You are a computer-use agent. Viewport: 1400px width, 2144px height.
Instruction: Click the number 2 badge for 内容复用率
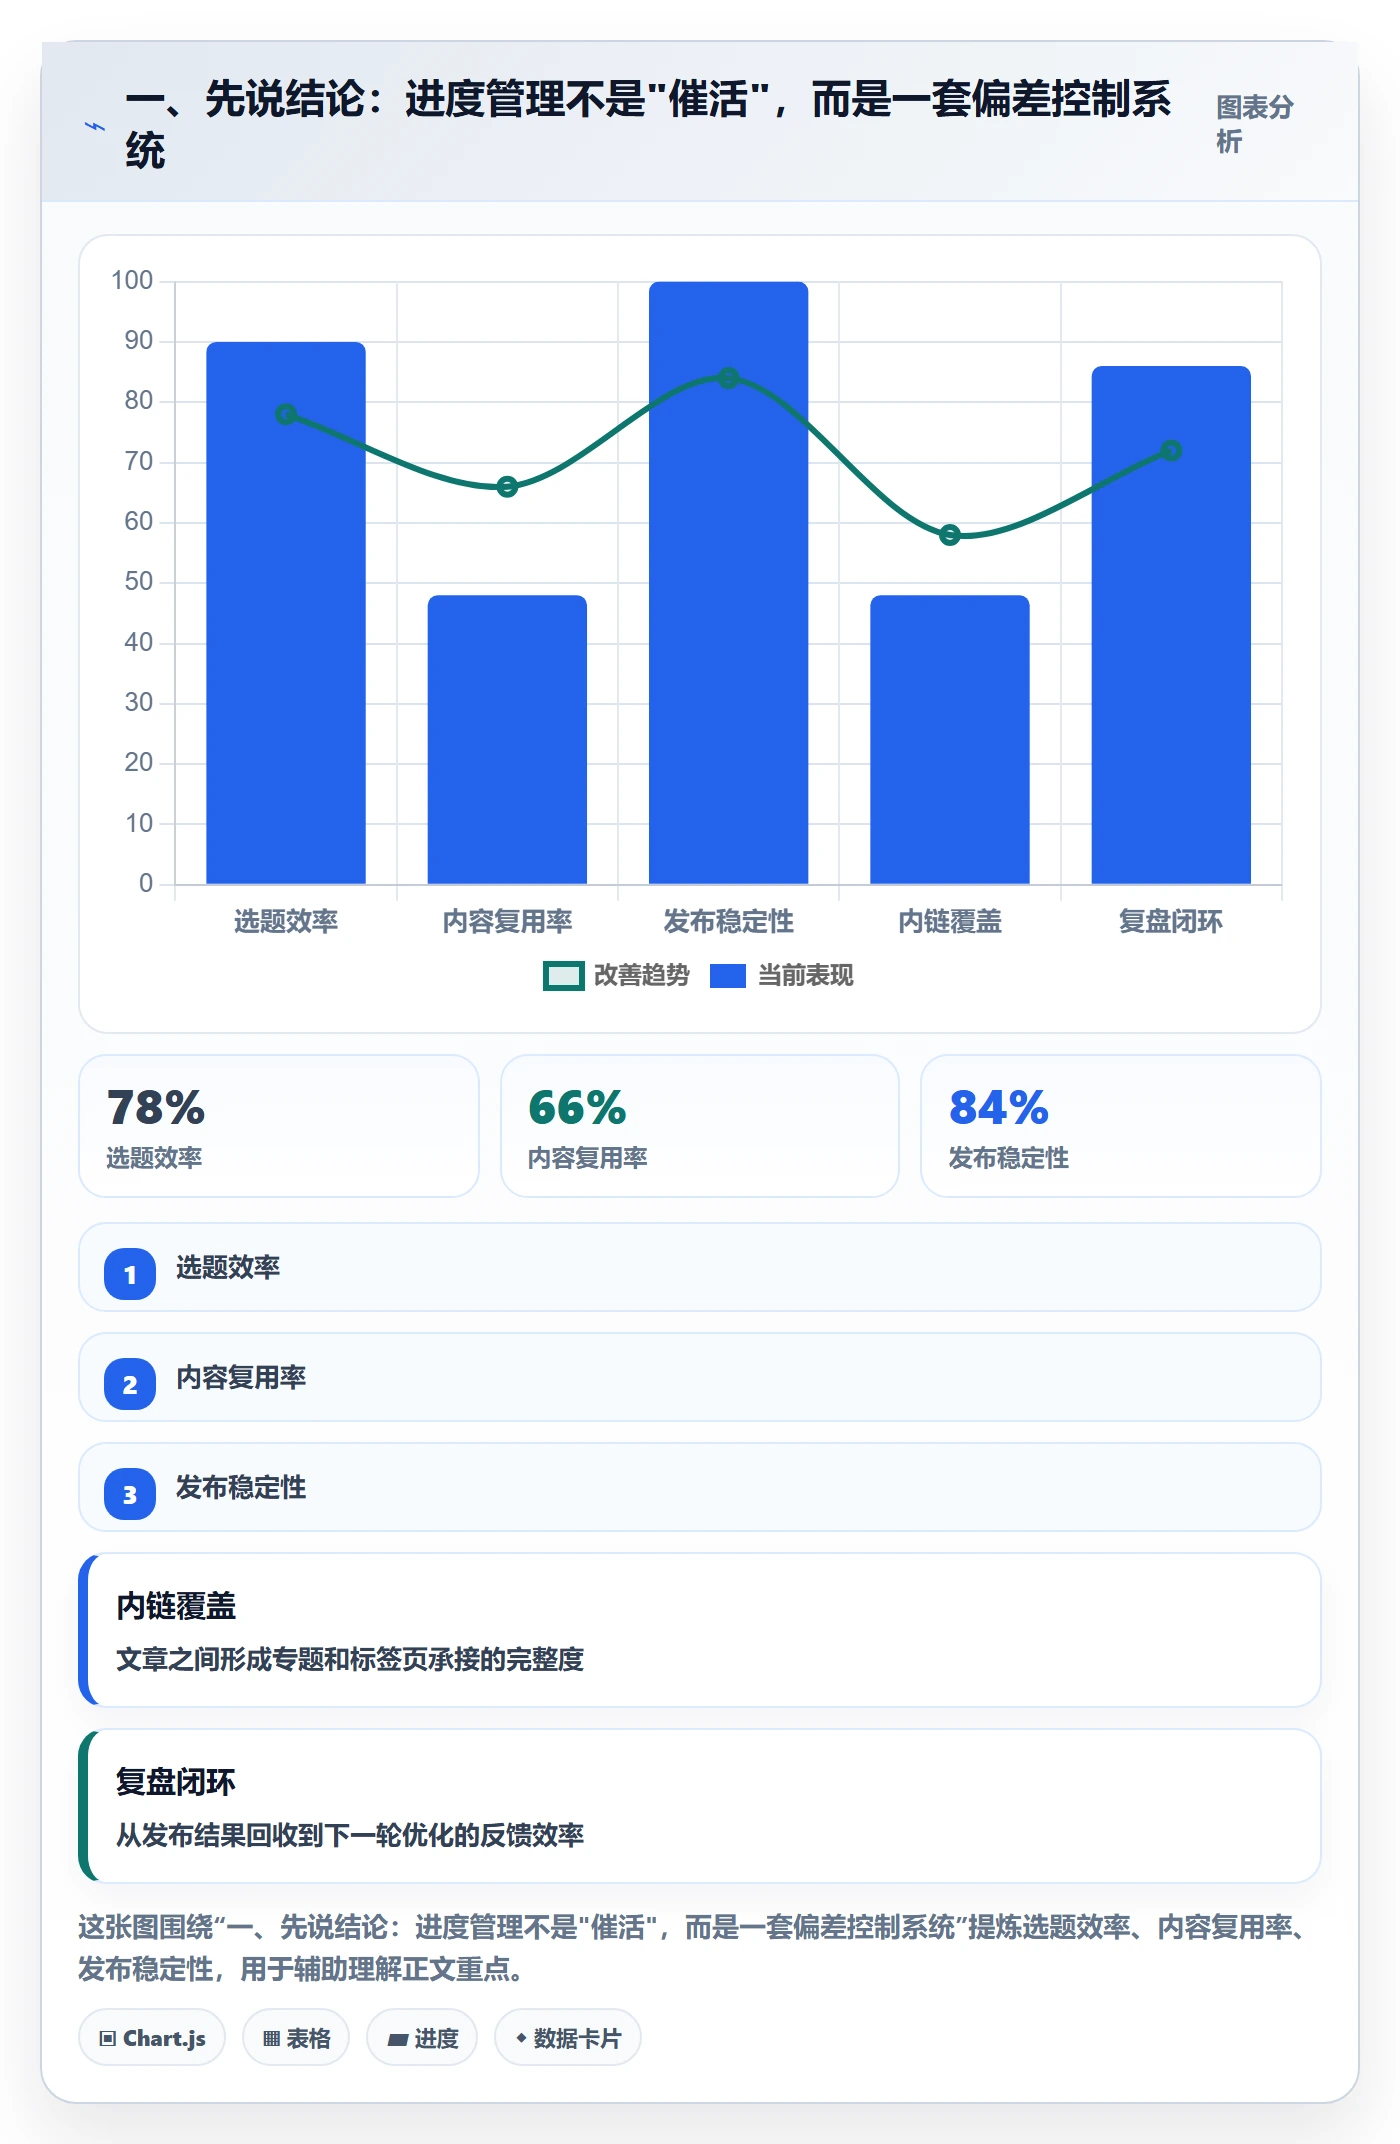[x=130, y=1384]
